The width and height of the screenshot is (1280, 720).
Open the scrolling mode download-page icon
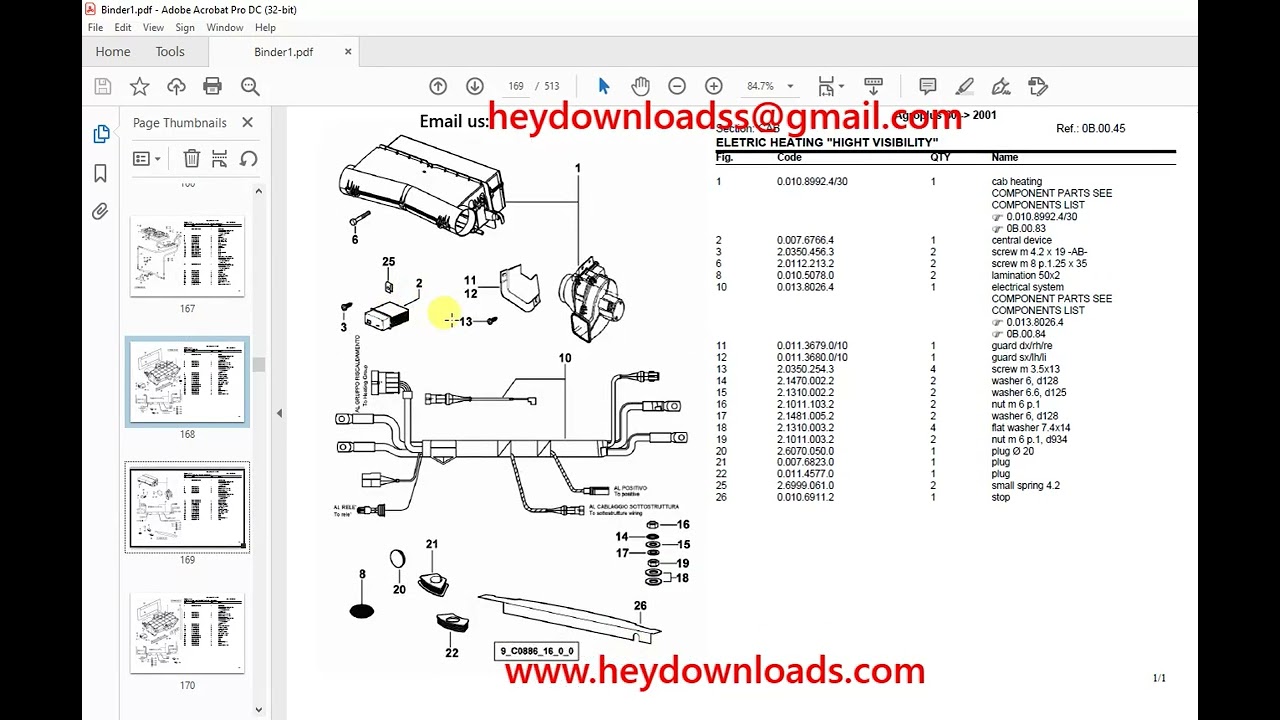coord(873,87)
